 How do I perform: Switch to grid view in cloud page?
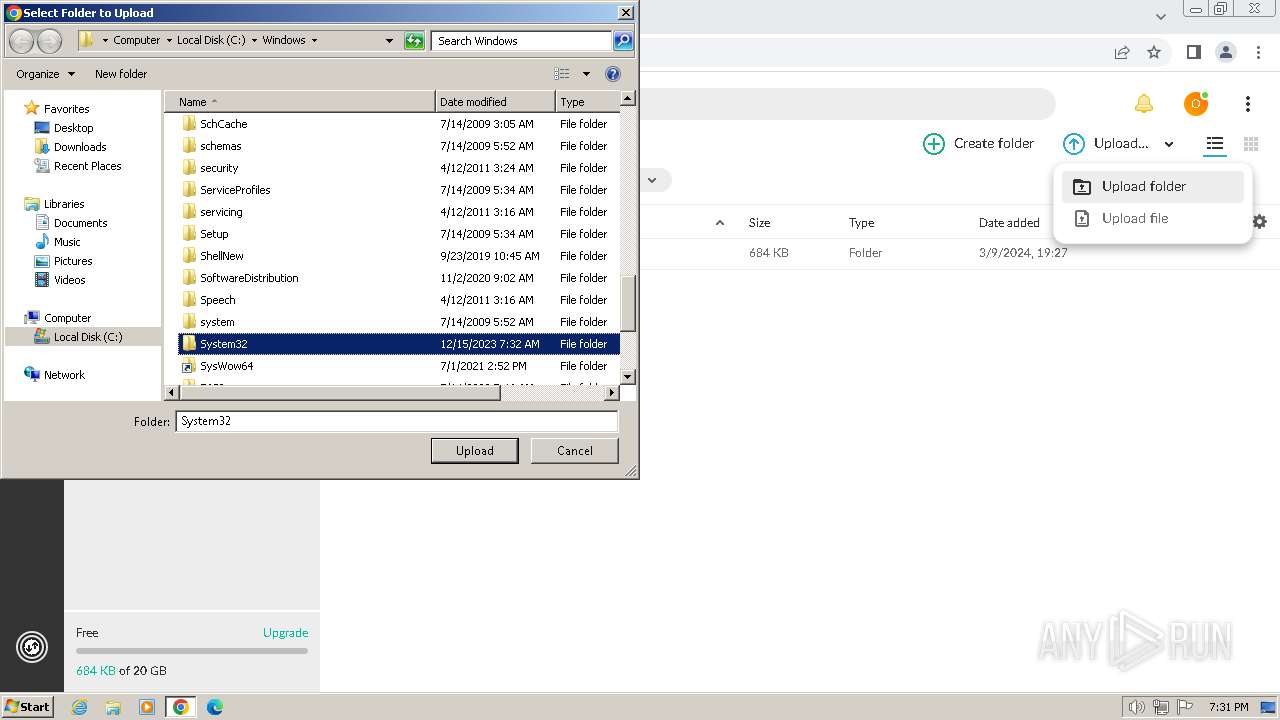click(x=1250, y=144)
